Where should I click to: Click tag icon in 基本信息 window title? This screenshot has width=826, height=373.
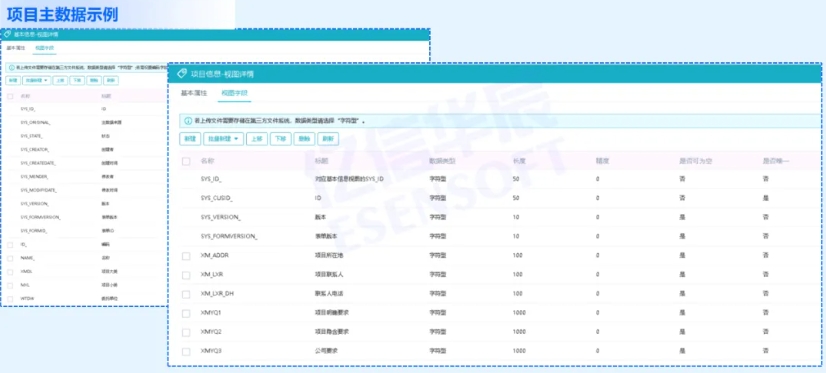[7, 34]
